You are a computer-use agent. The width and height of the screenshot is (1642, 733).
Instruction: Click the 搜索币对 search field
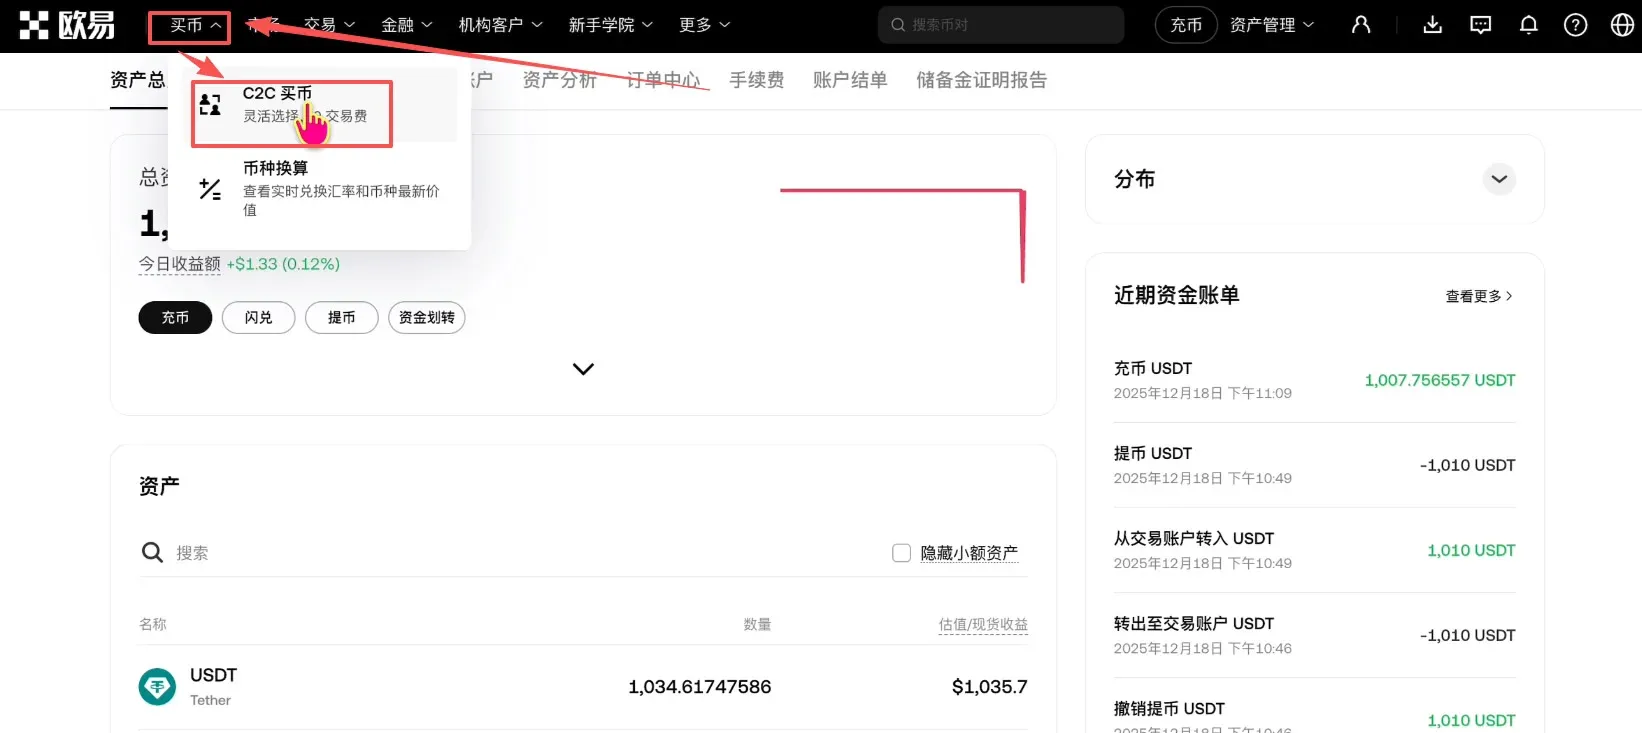[x=1001, y=25]
